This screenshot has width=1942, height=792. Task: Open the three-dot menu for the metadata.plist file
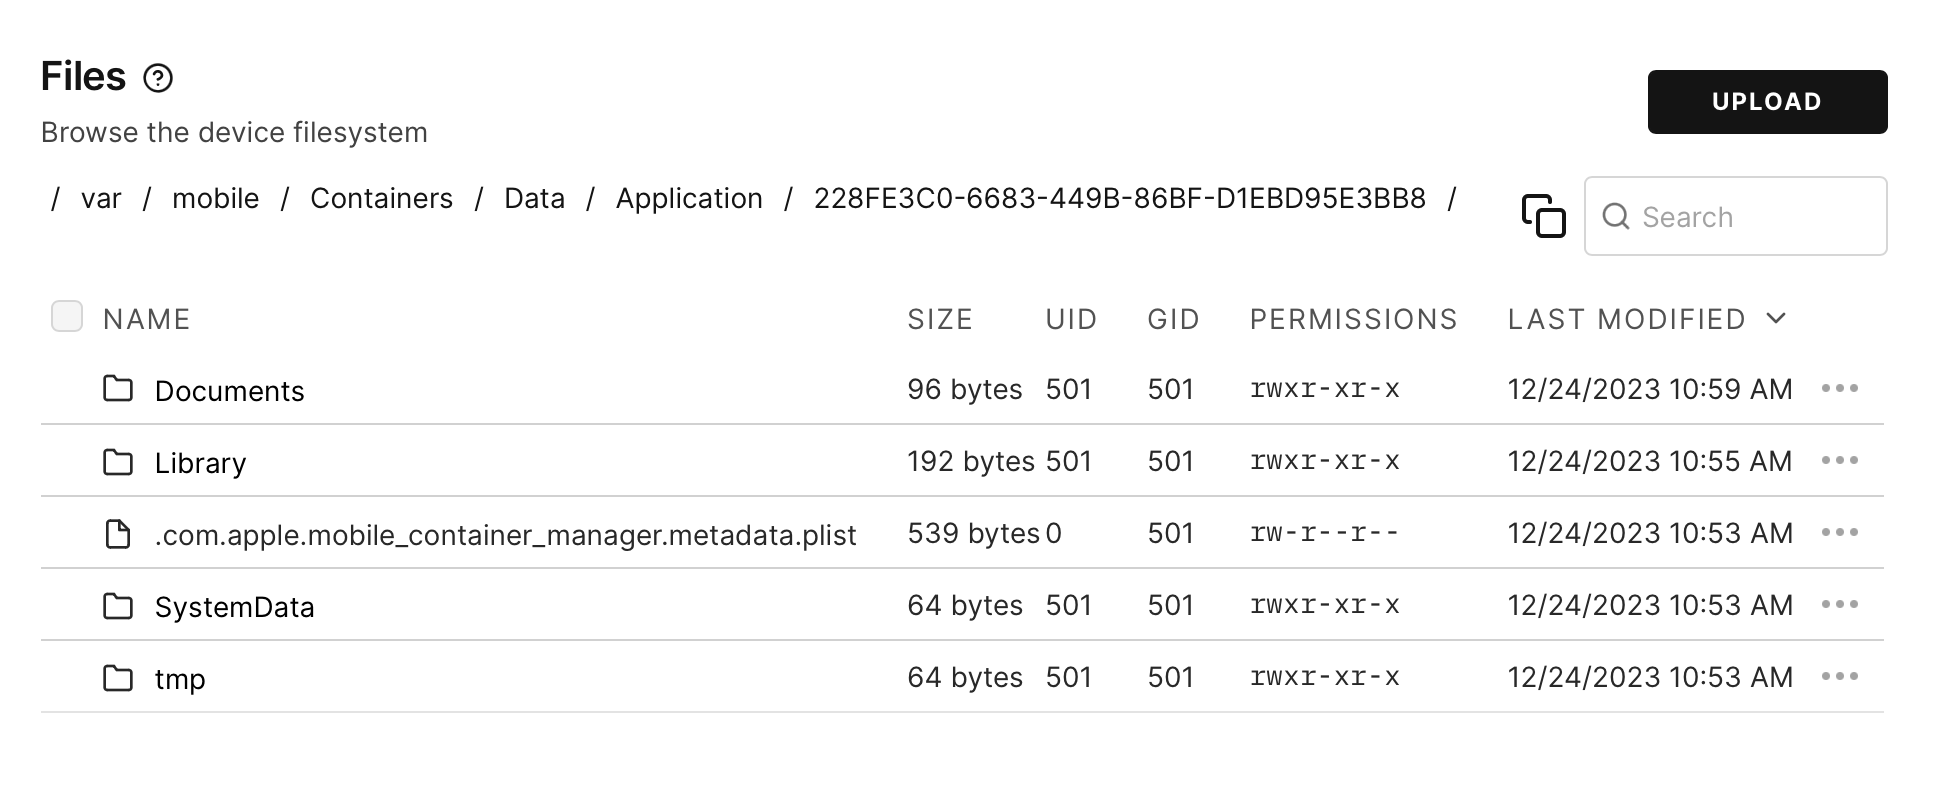(x=1839, y=532)
